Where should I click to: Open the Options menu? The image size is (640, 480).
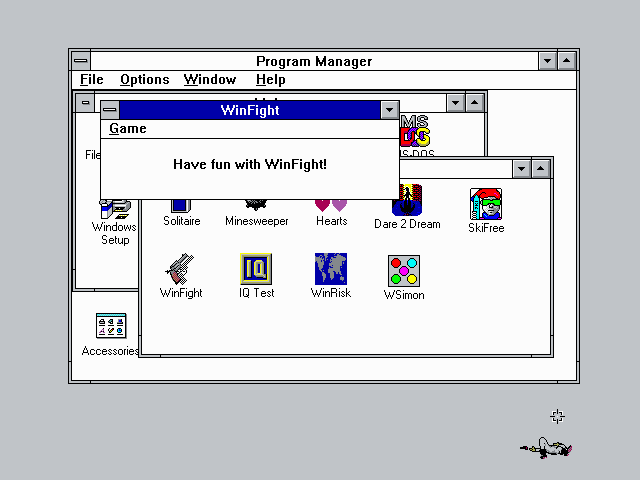[145, 80]
